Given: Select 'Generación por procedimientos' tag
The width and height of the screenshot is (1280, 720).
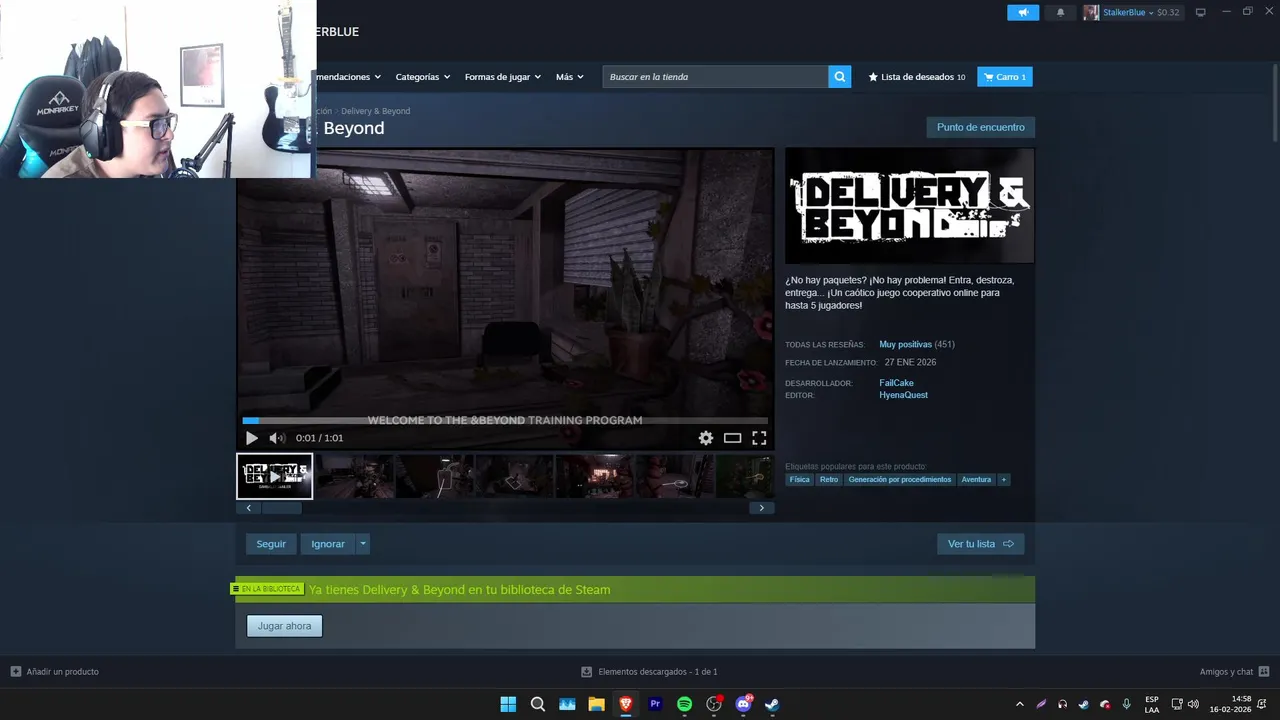Looking at the screenshot, I should (x=900, y=480).
